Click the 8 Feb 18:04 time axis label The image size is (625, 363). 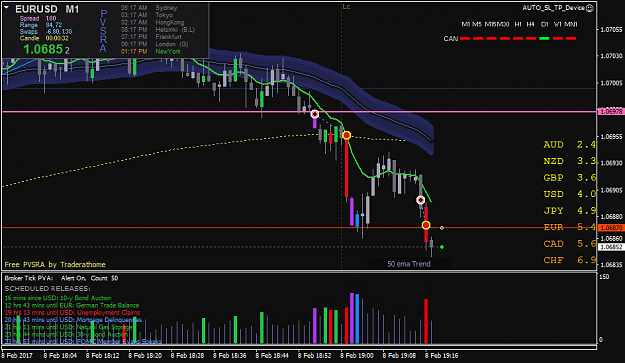[x=60, y=355]
